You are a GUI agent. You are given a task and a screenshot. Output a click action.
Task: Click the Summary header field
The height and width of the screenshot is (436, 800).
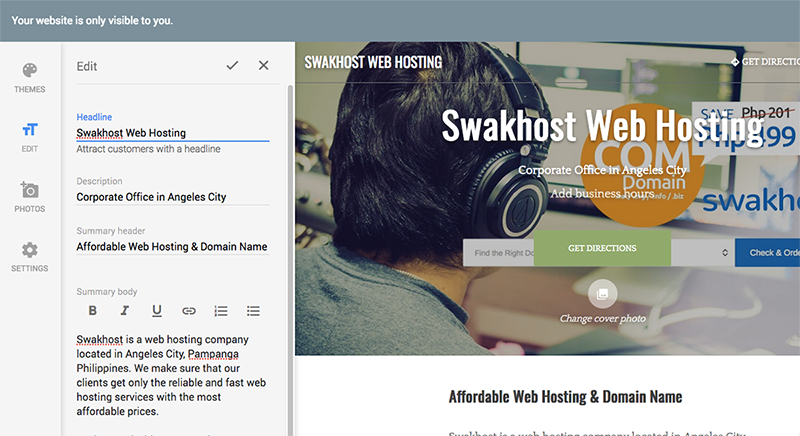[x=172, y=246]
